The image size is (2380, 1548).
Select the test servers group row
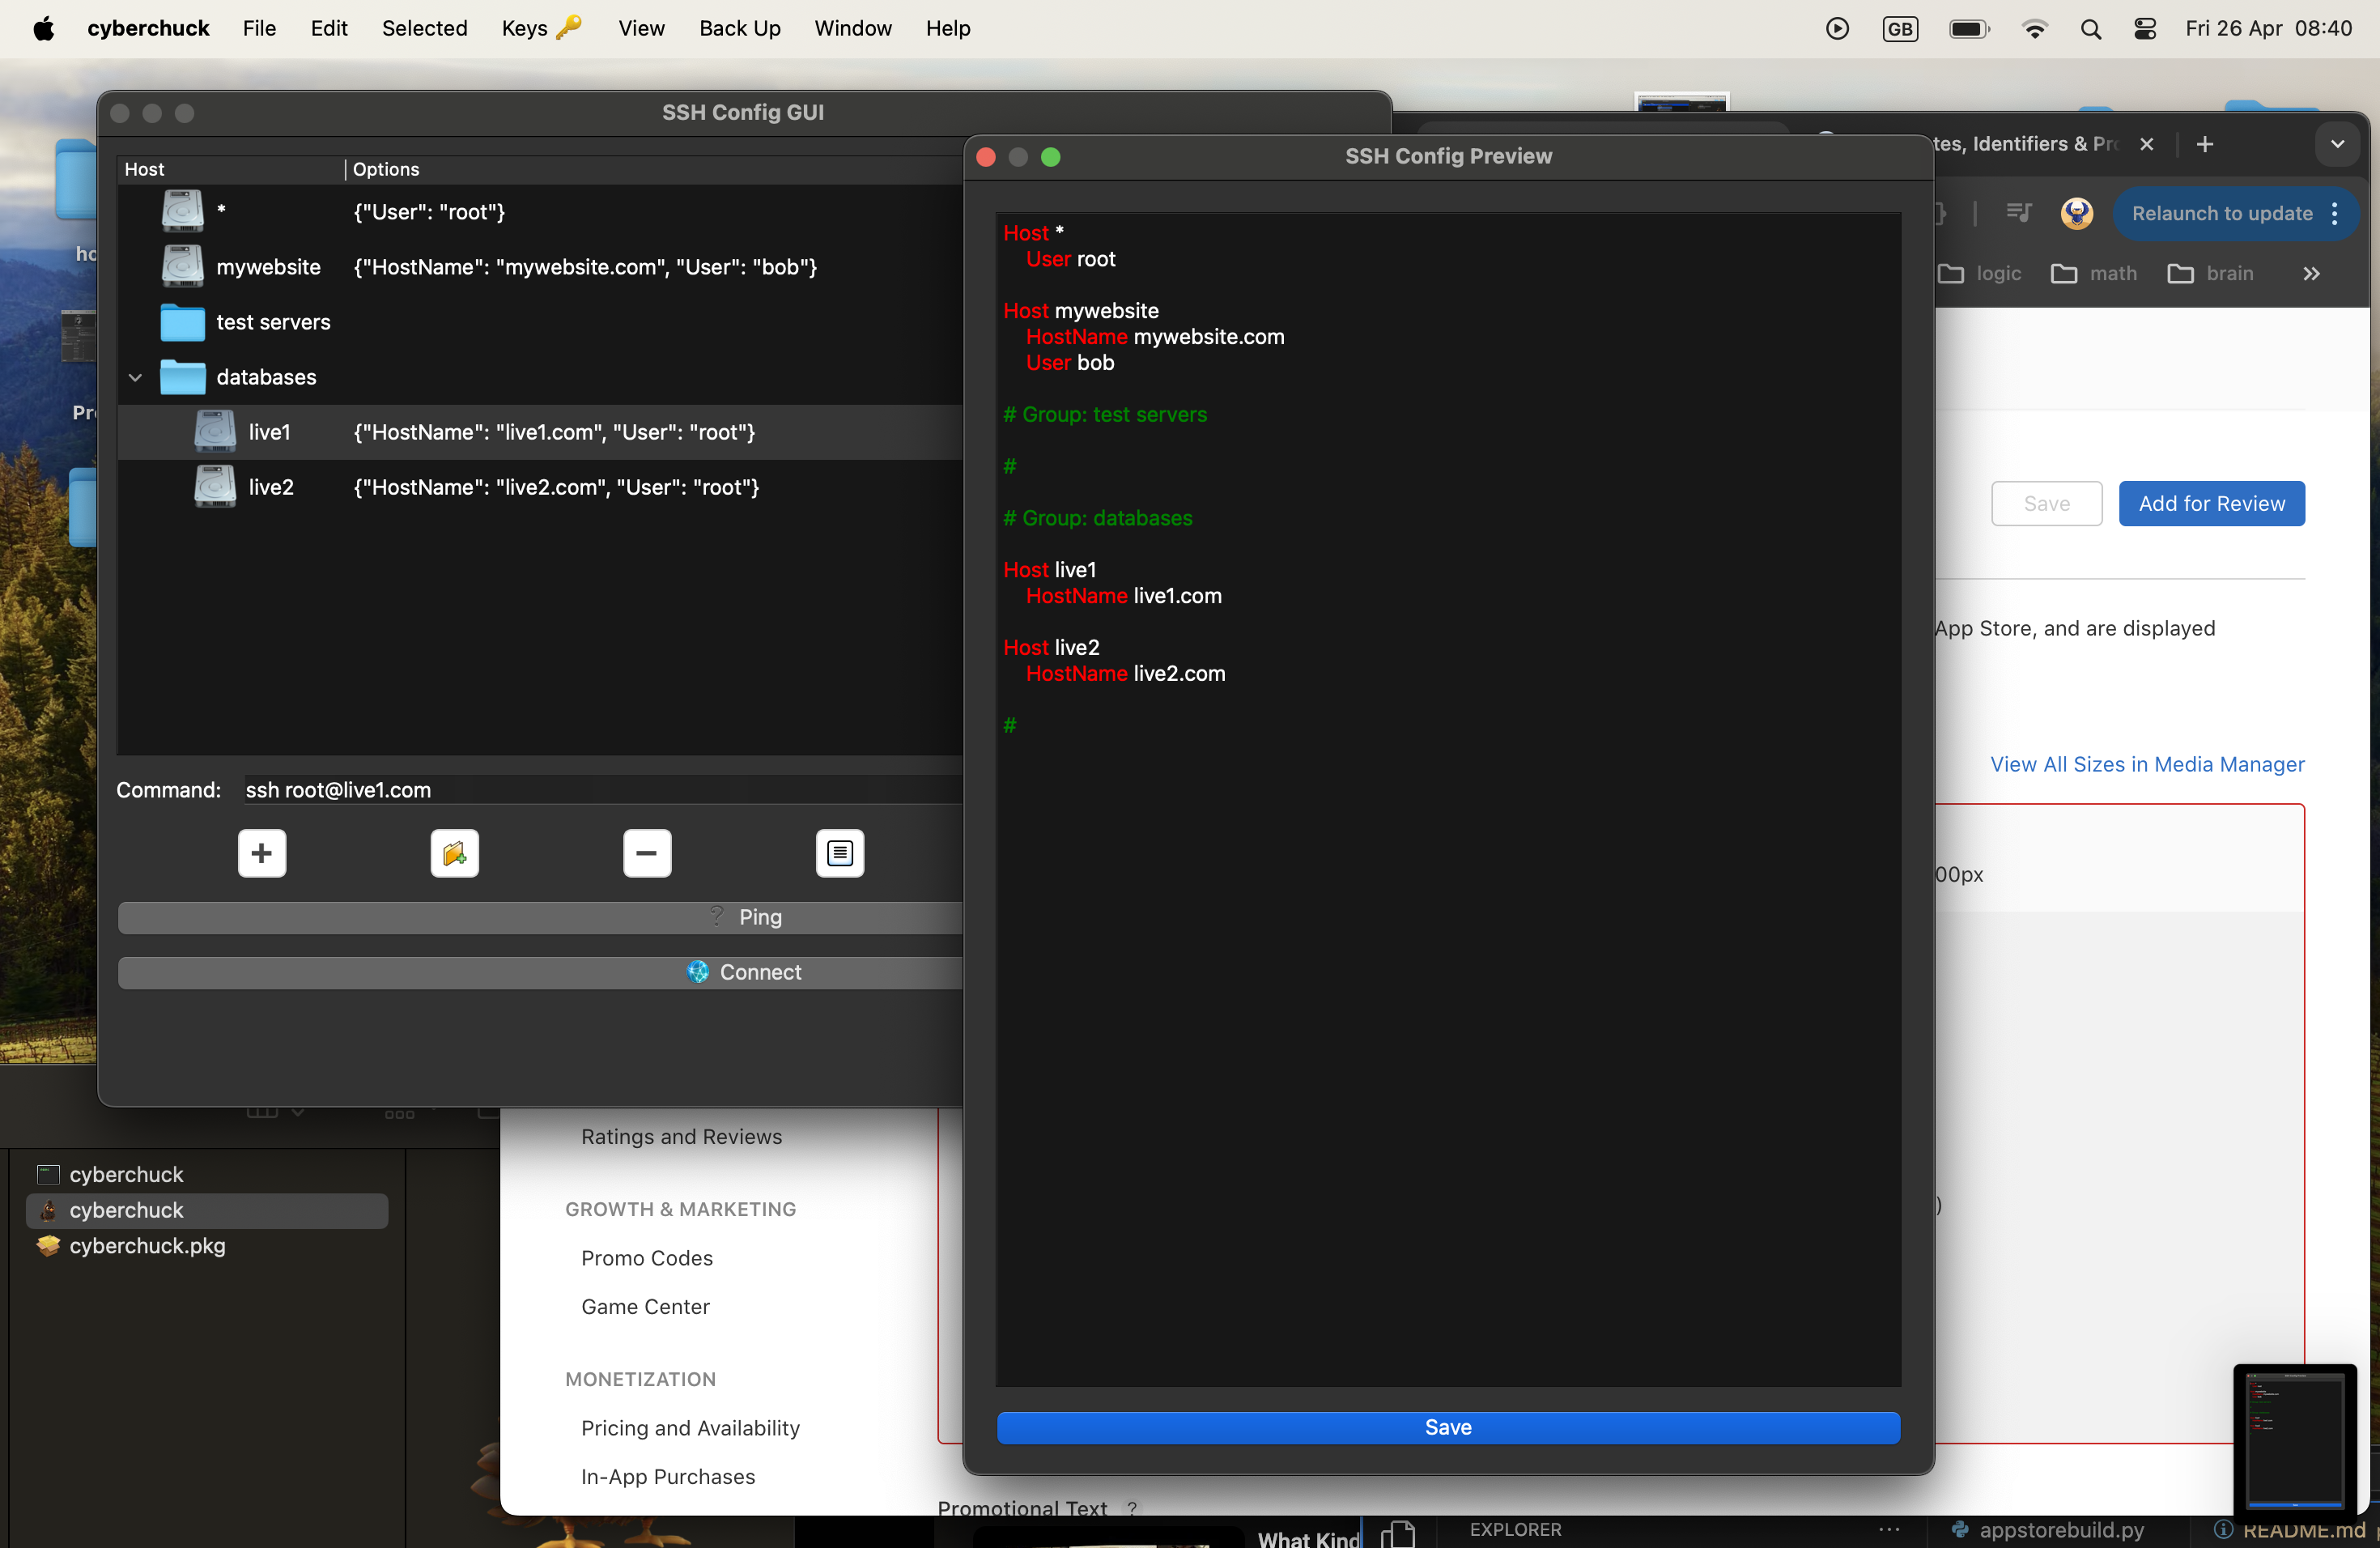(x=540, y=322)
